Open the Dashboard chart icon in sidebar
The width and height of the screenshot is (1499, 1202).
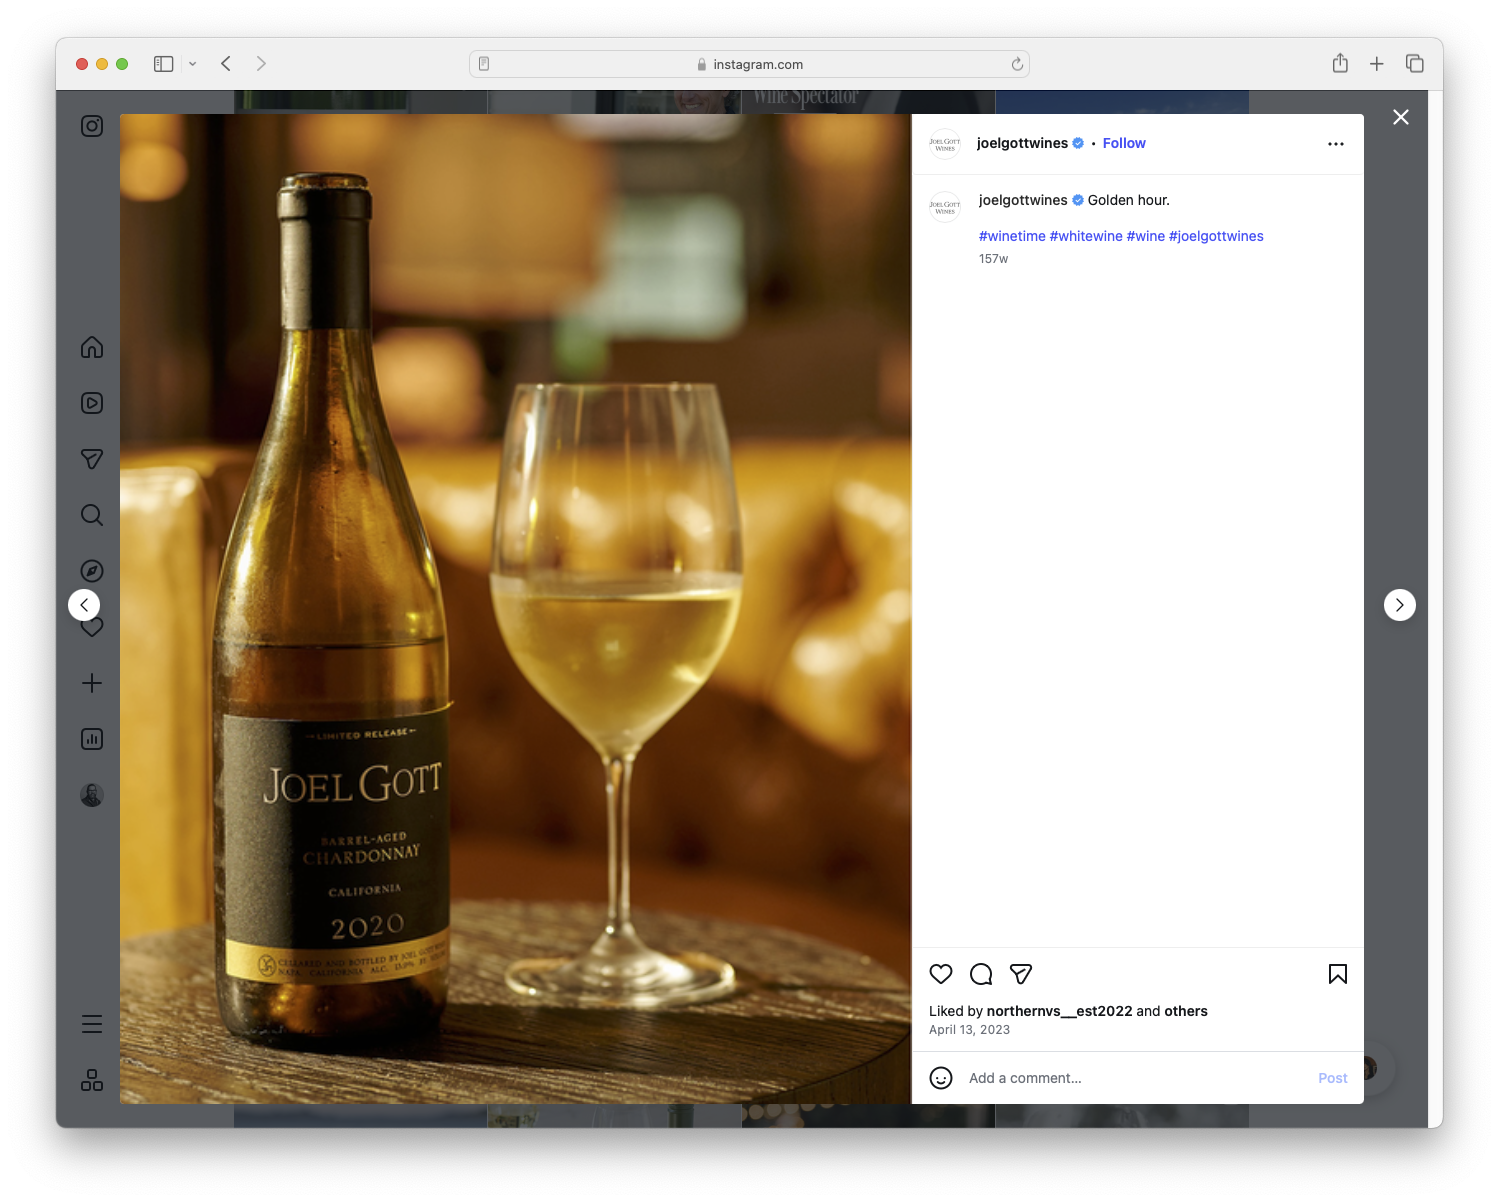(x=92, y=739)
